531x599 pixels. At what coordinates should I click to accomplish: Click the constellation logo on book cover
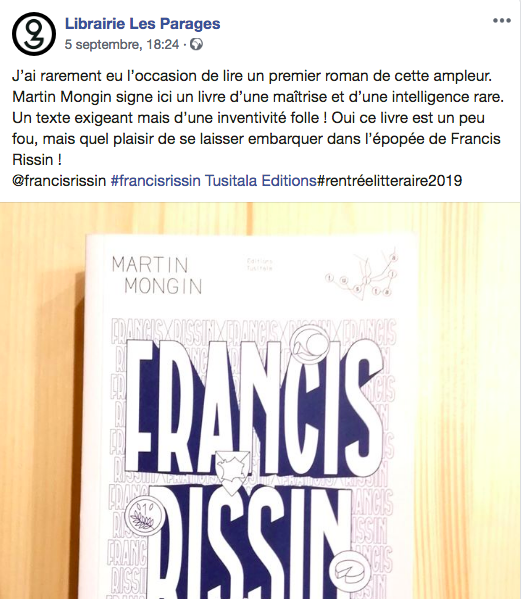(362, 274)
